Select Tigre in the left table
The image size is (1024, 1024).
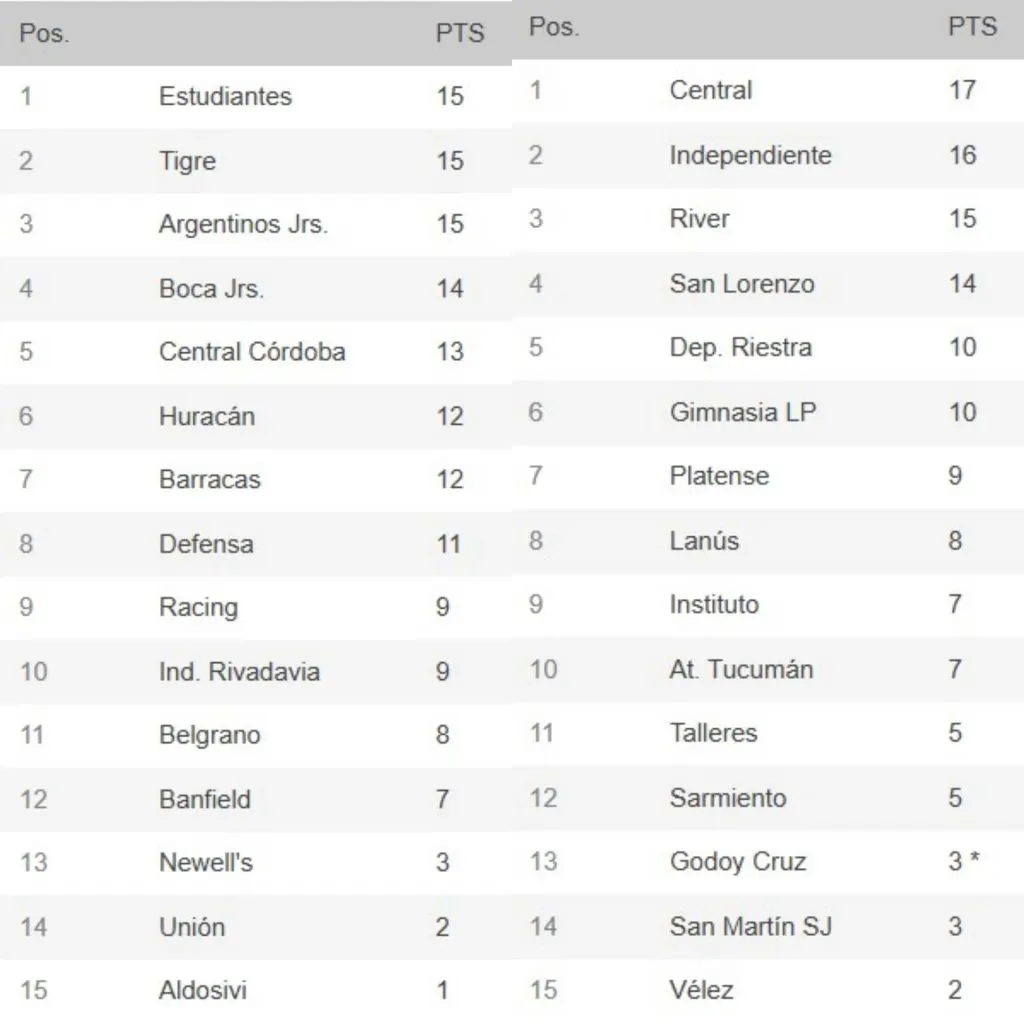point(187,161)
